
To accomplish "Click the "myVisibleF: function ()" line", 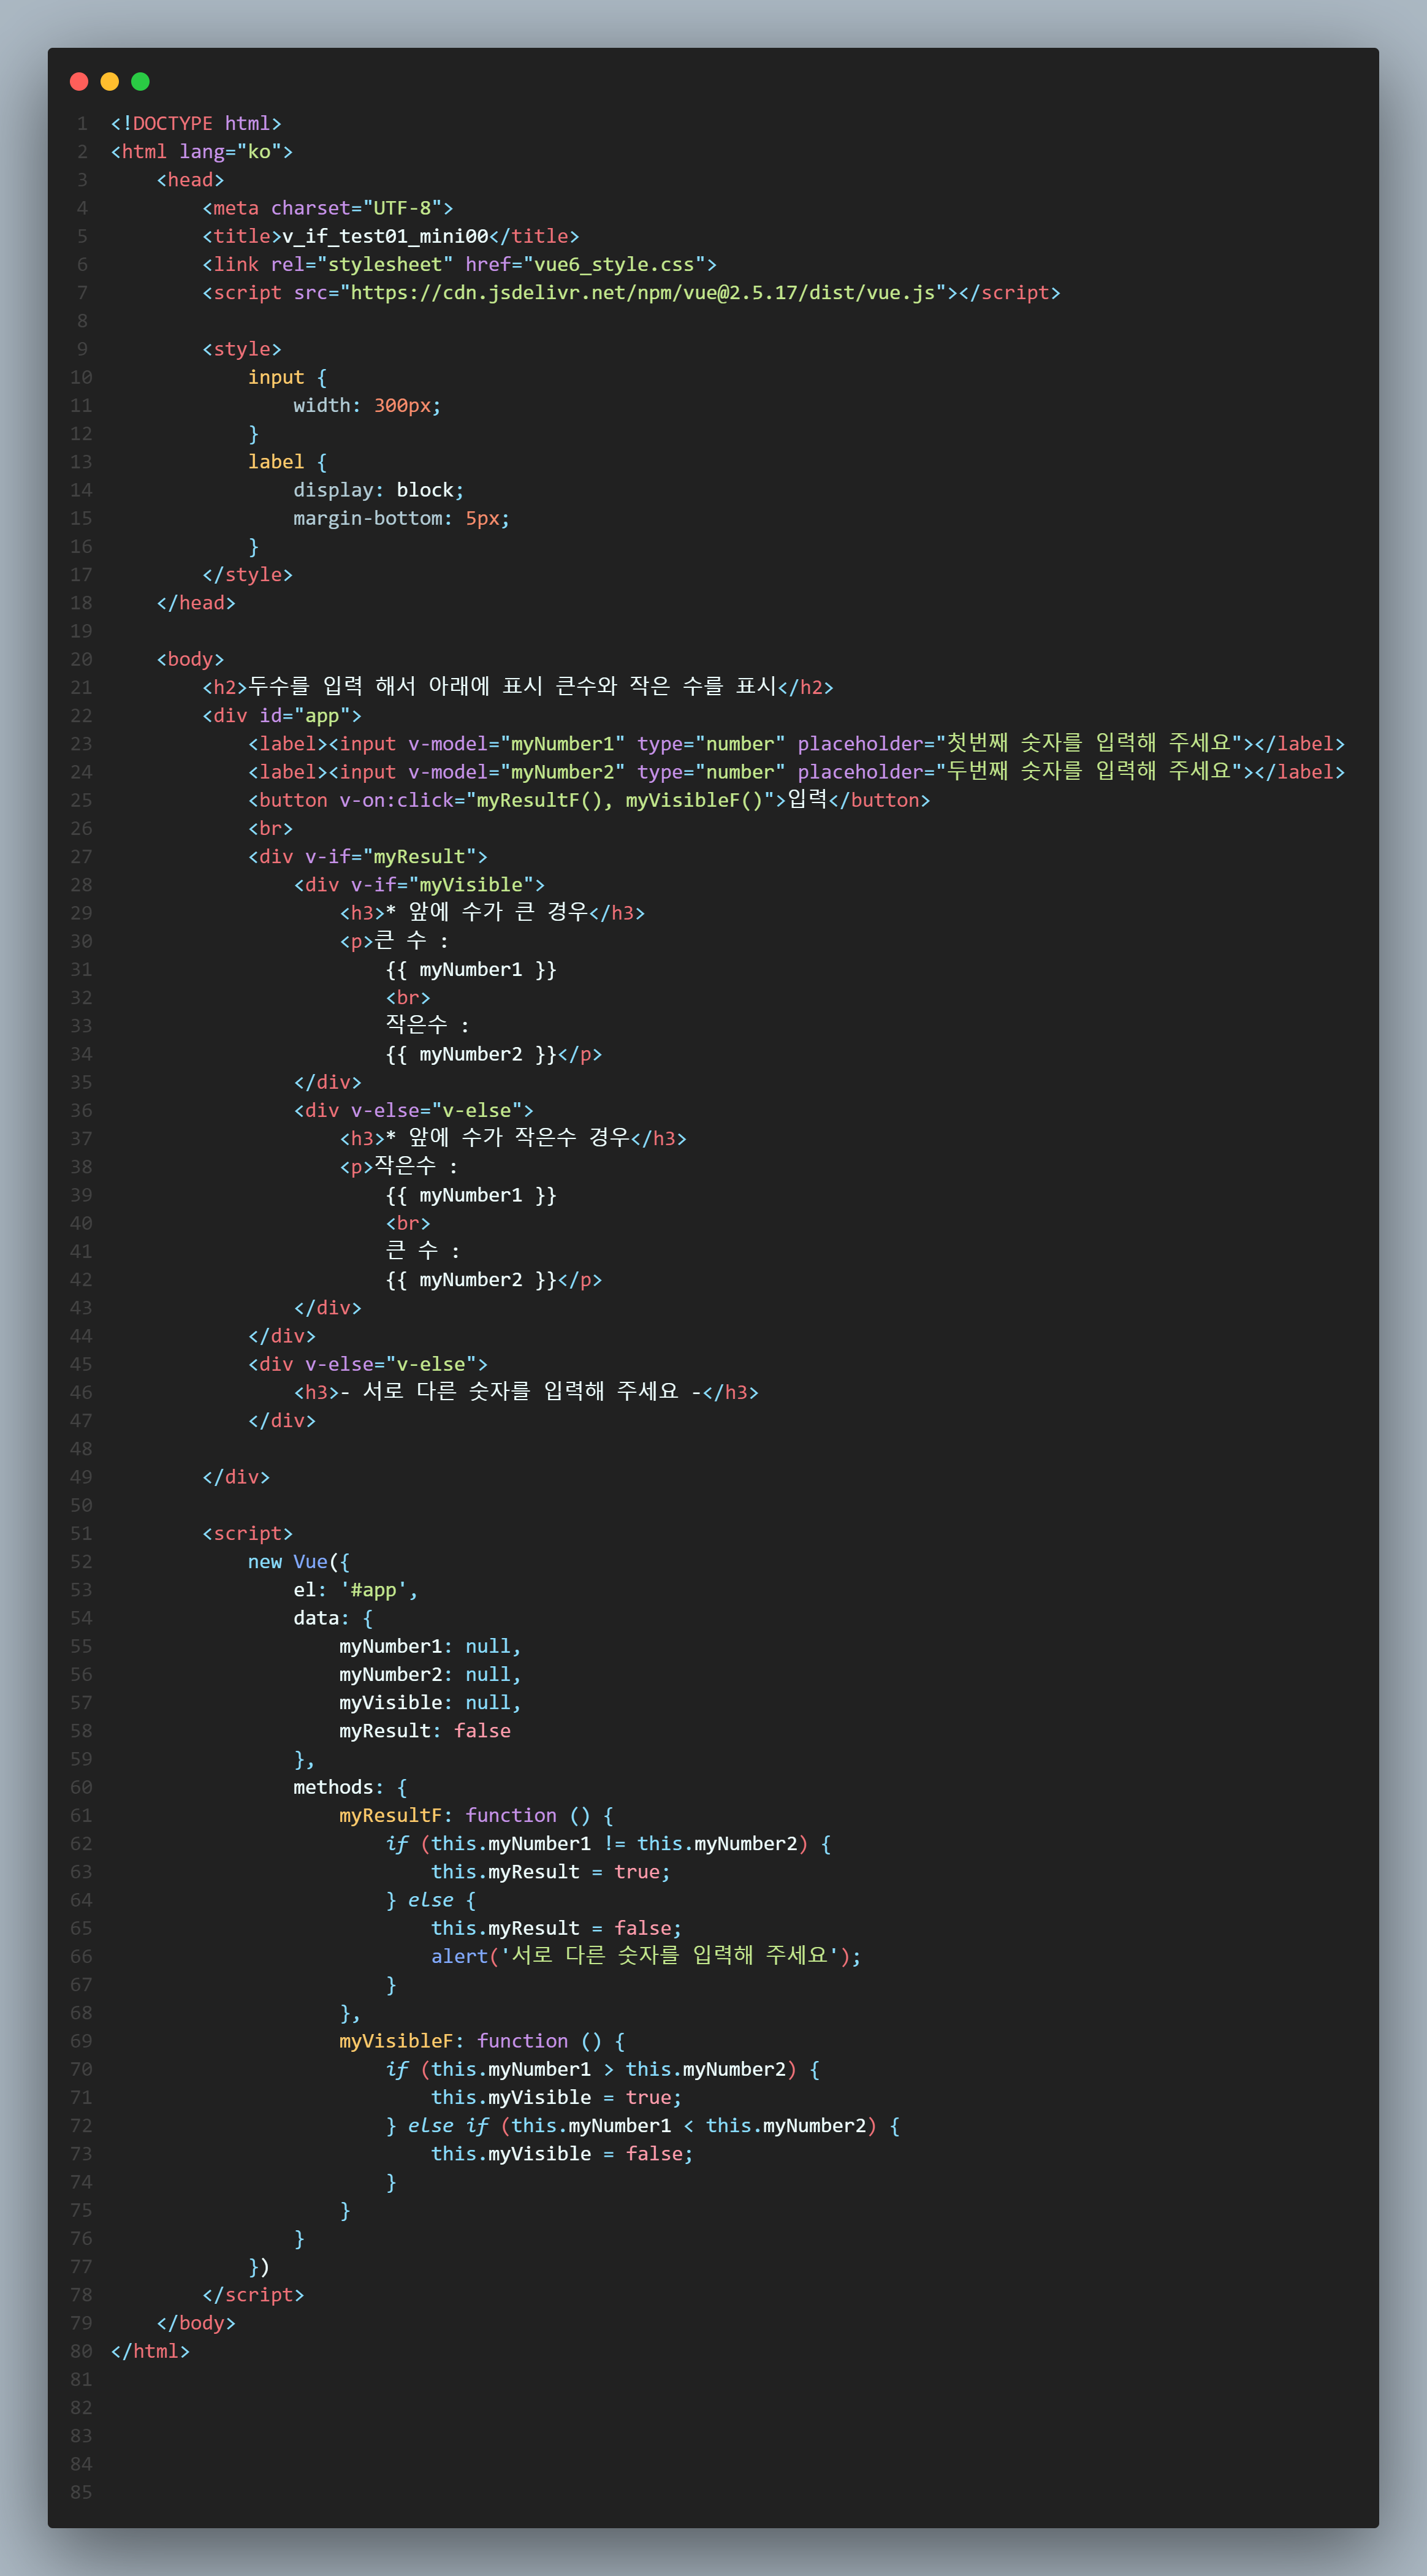I will point(482,2041).
